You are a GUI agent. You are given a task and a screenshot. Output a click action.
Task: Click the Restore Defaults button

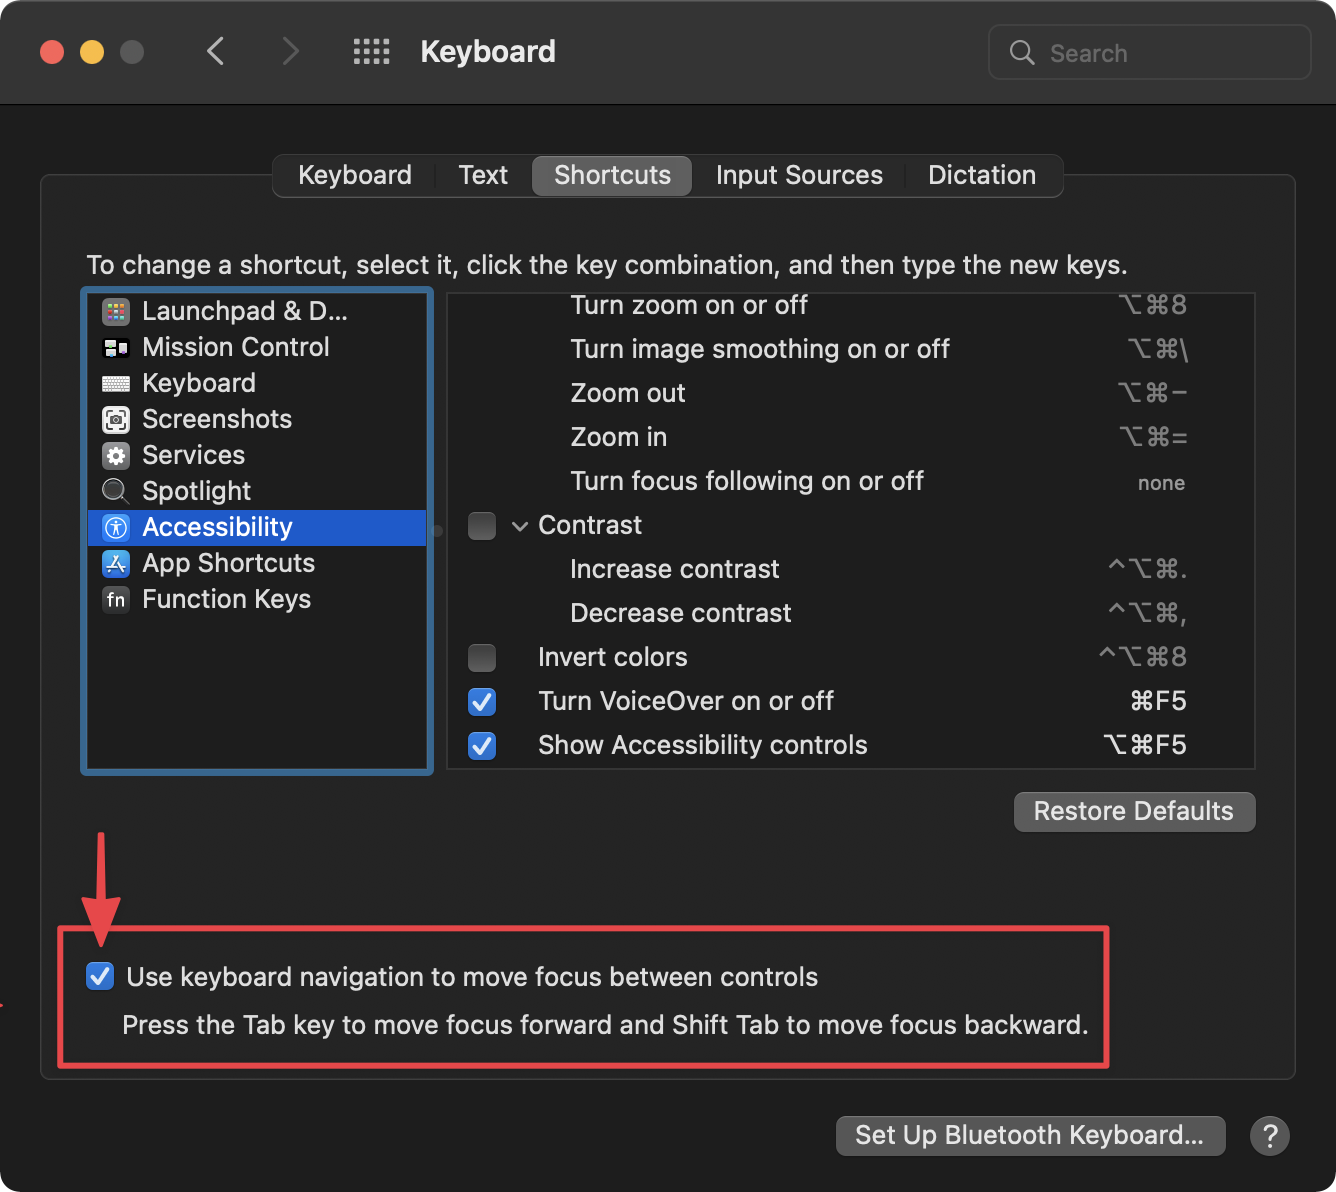pos(1133,811)
